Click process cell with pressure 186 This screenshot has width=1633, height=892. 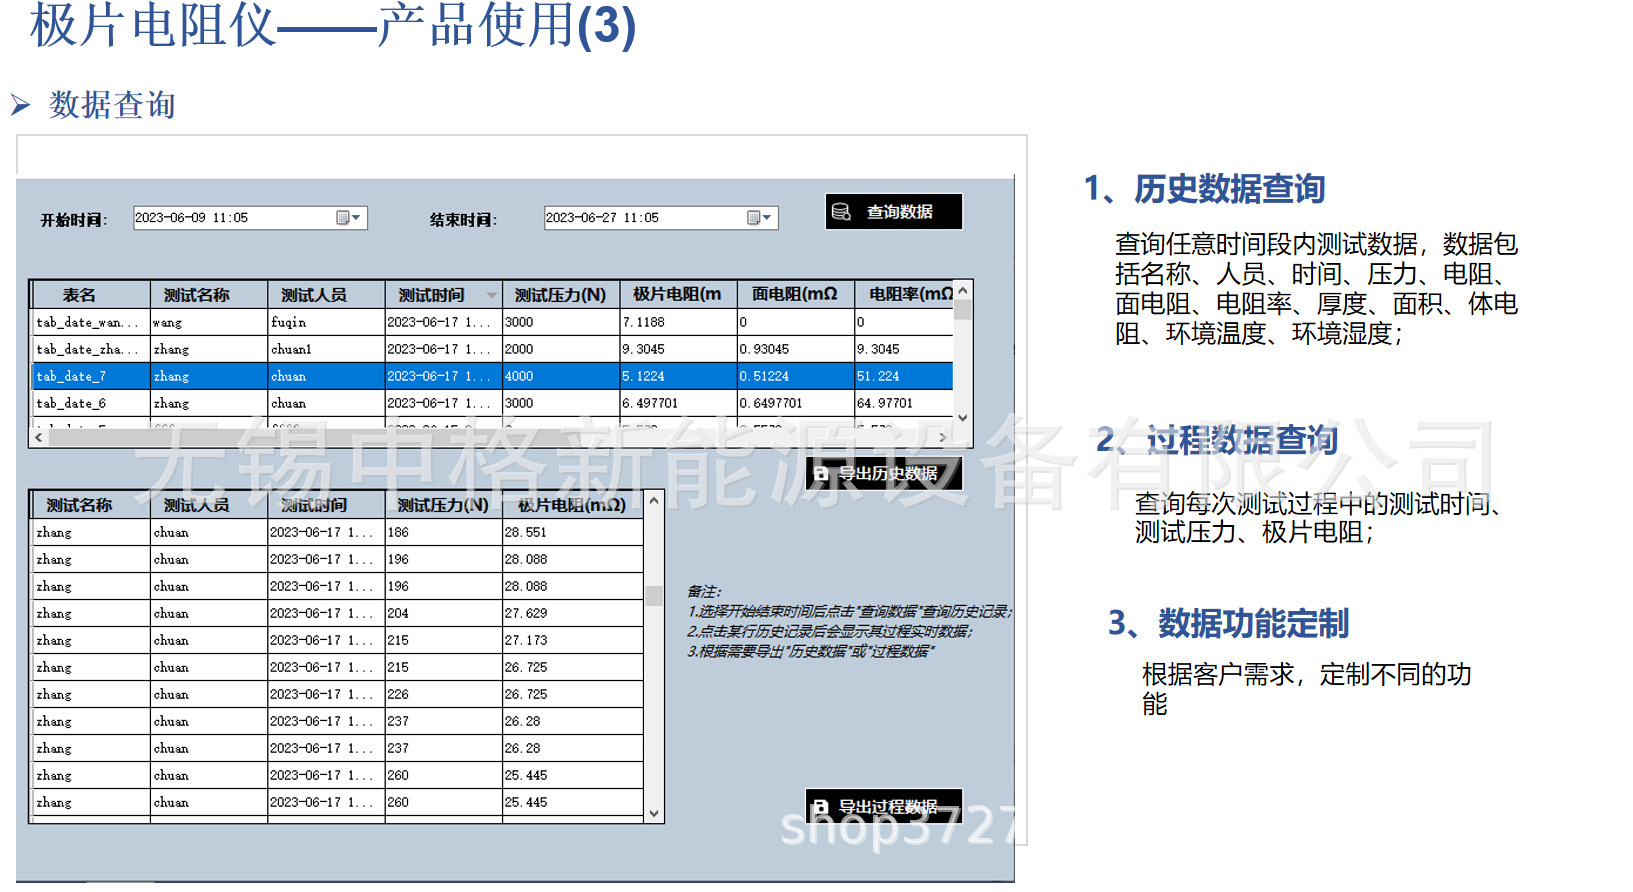443,532
